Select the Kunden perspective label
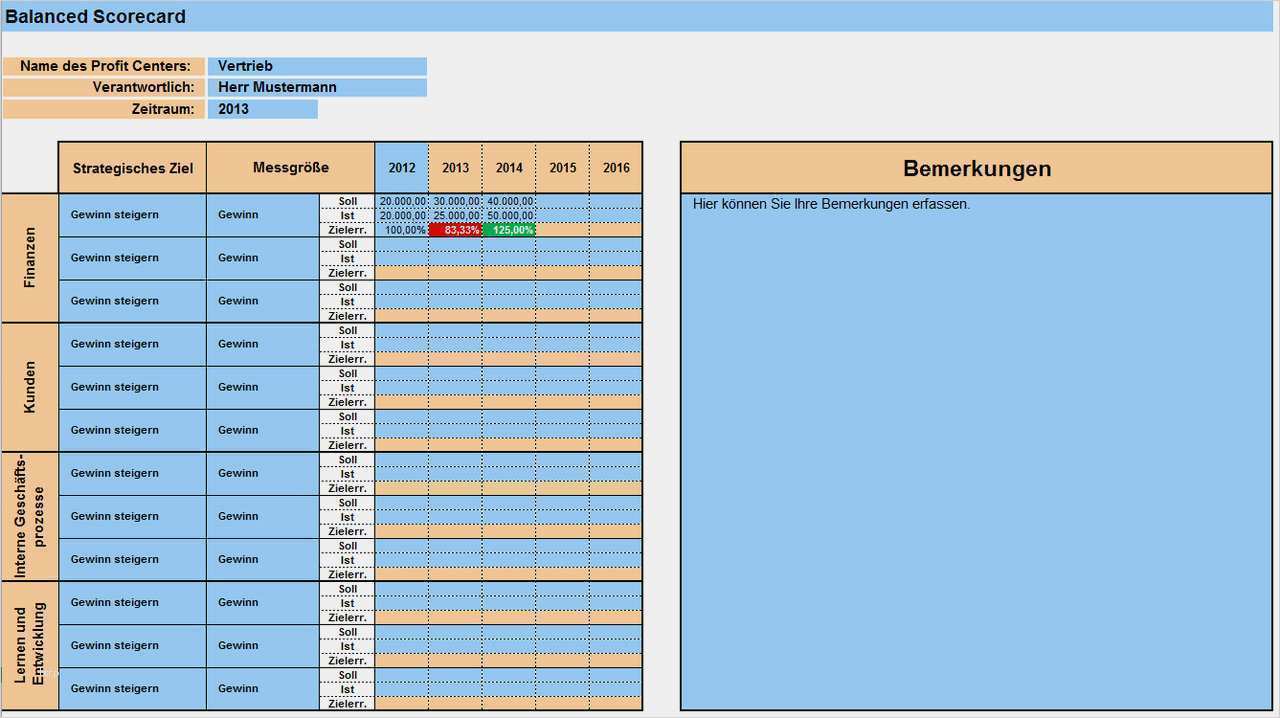 (x=29, y=386)
